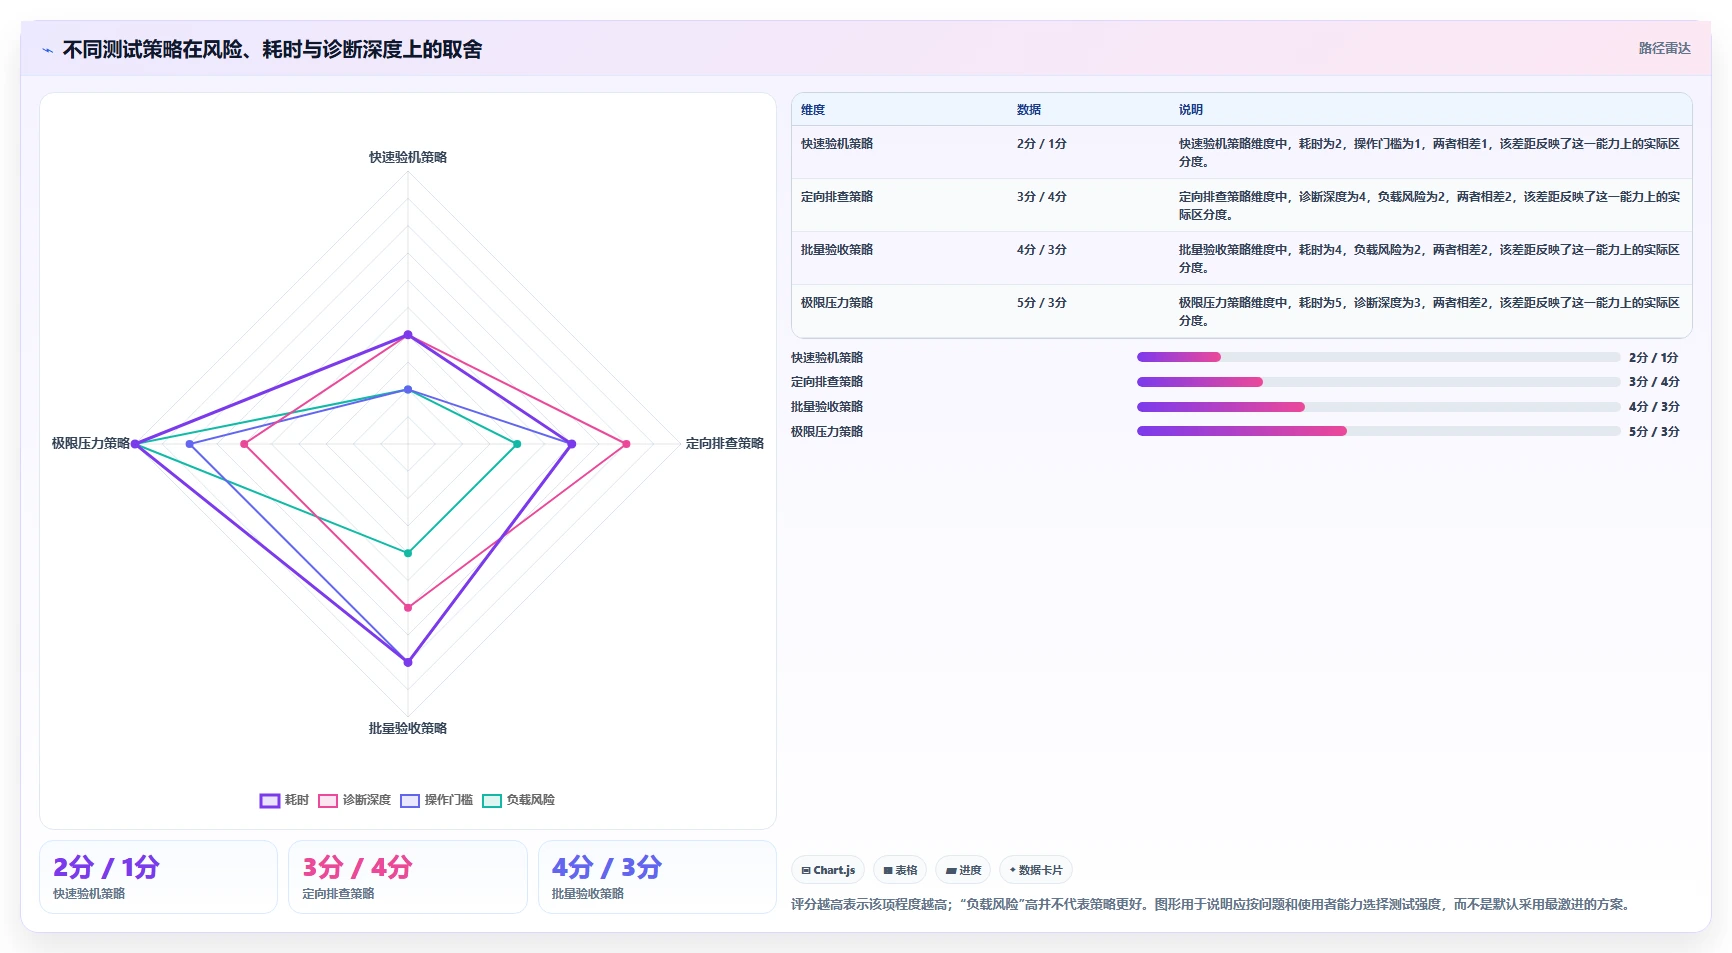Click the table value 5分 / 3分
The image size is (1732, 953).
[x=1041, y=303]
